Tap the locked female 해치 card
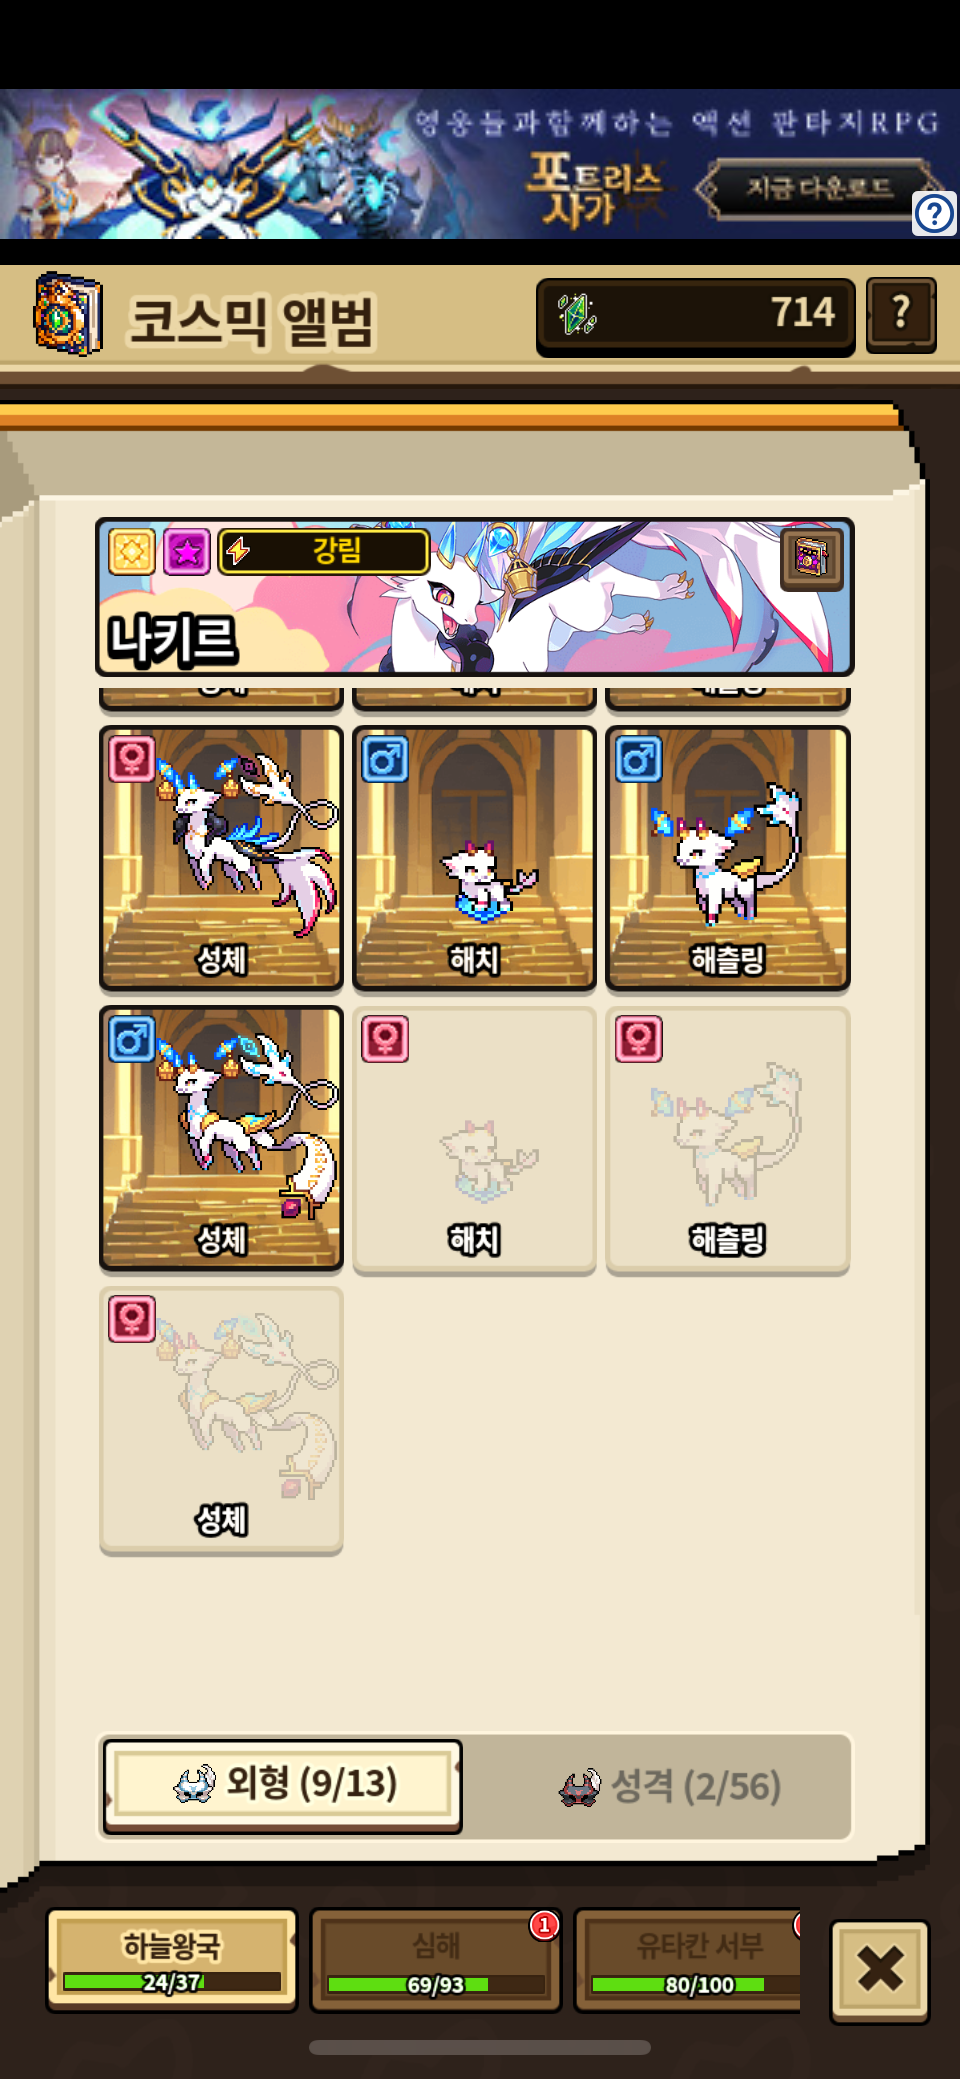Viewport: 960px width, 2079px height. [474, 1140]
